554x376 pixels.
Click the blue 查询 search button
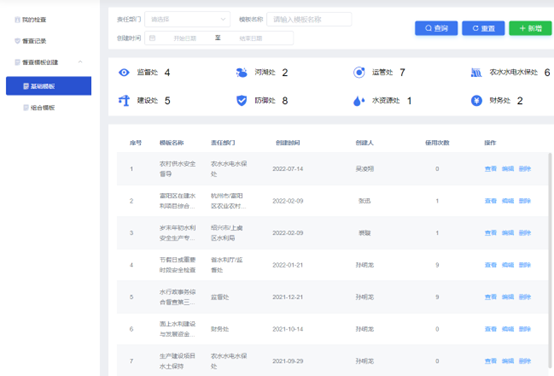(x=436, y=28)
